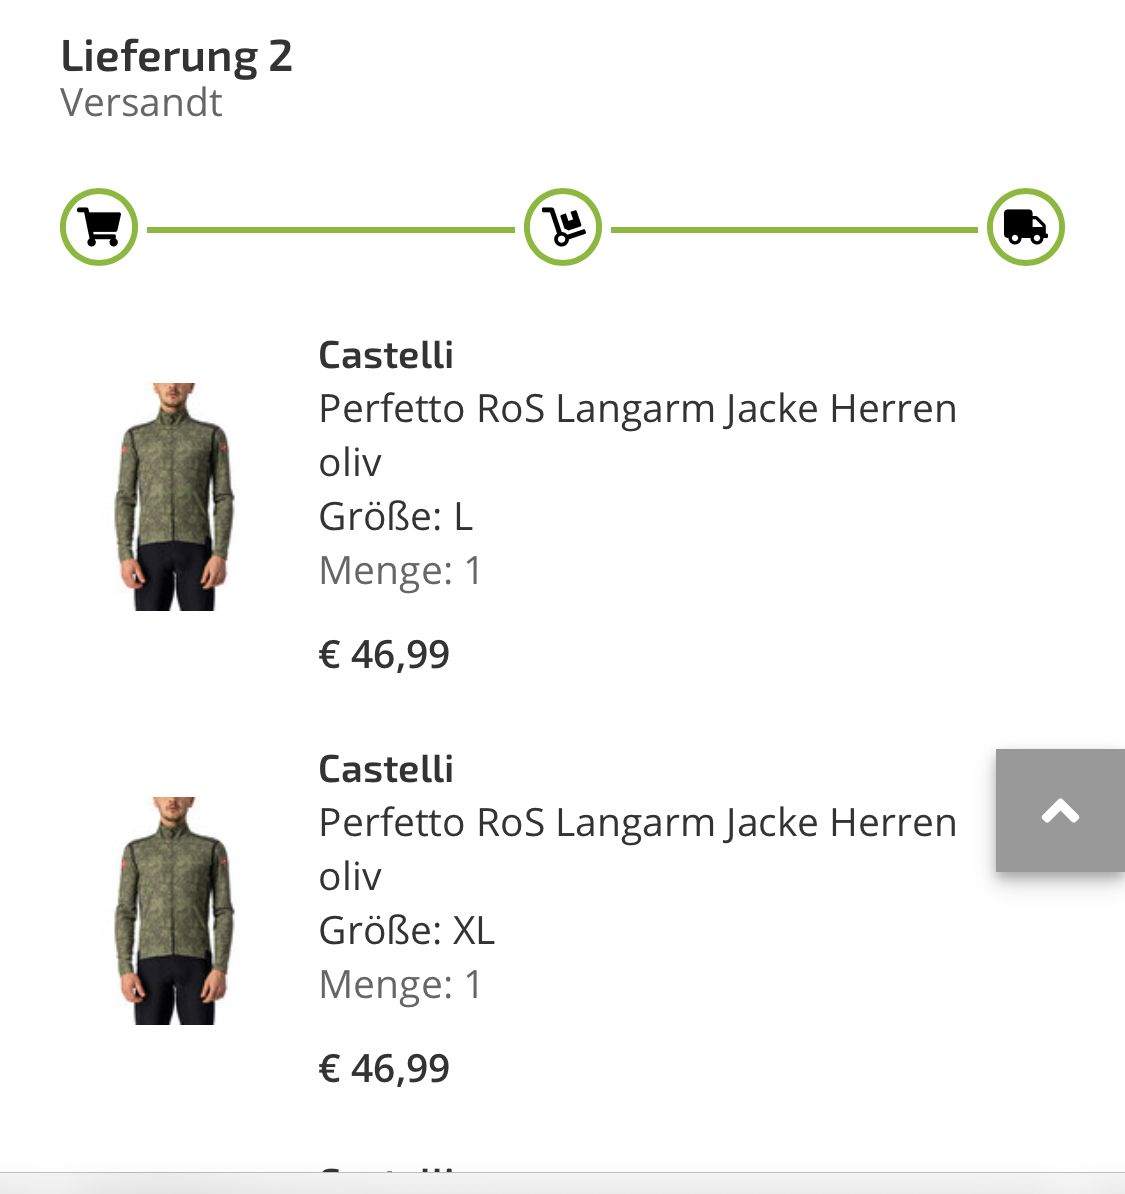Click progress line between packing and truck

click(794, 230)
